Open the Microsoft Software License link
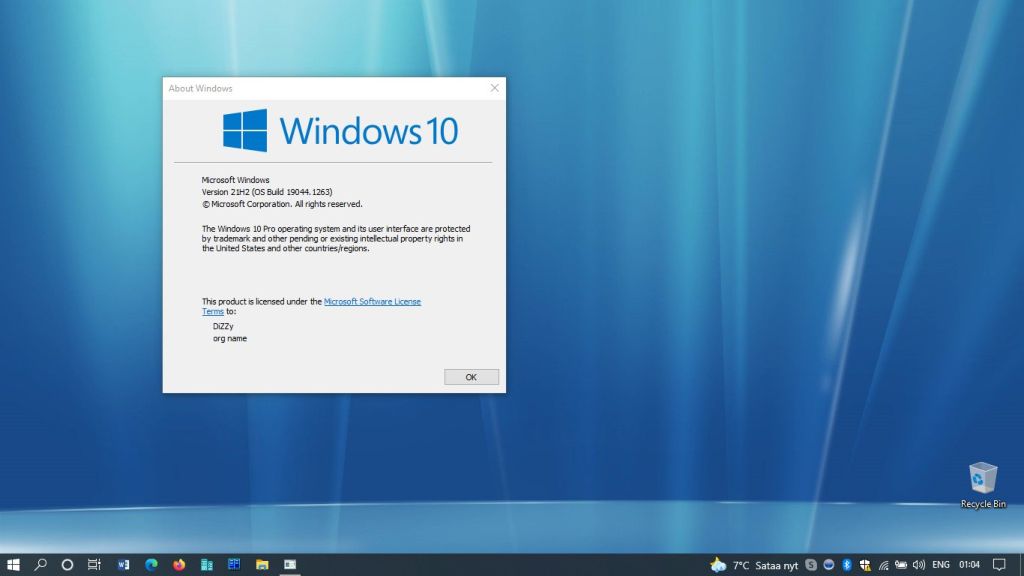Image resolution: width=1024 pixels, height=576 pixels. [x=372, y=302]
